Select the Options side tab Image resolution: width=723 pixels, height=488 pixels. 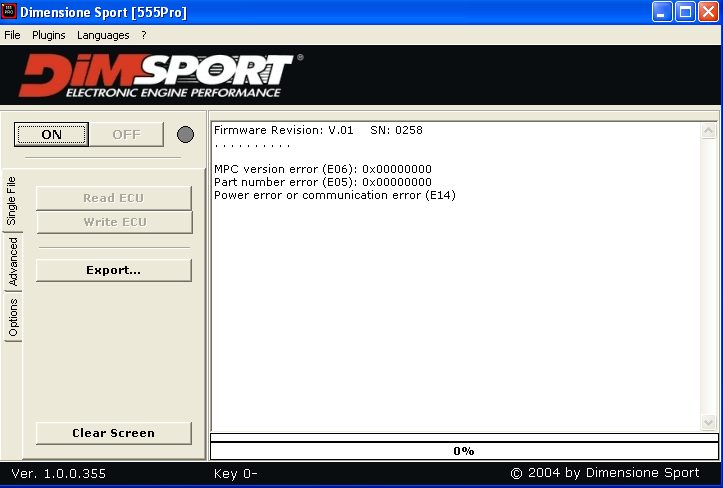13,318
